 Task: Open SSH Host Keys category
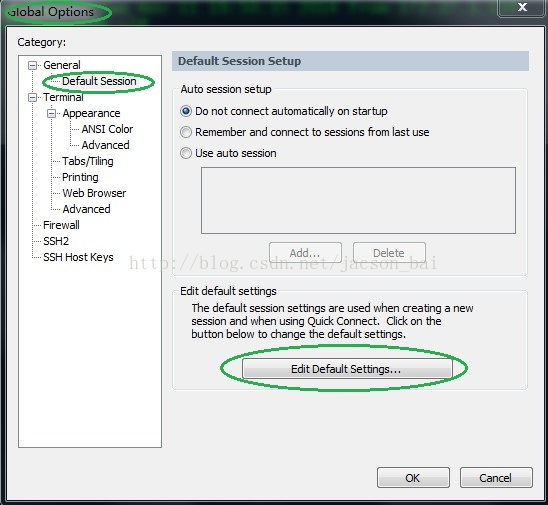pos(78,257)
